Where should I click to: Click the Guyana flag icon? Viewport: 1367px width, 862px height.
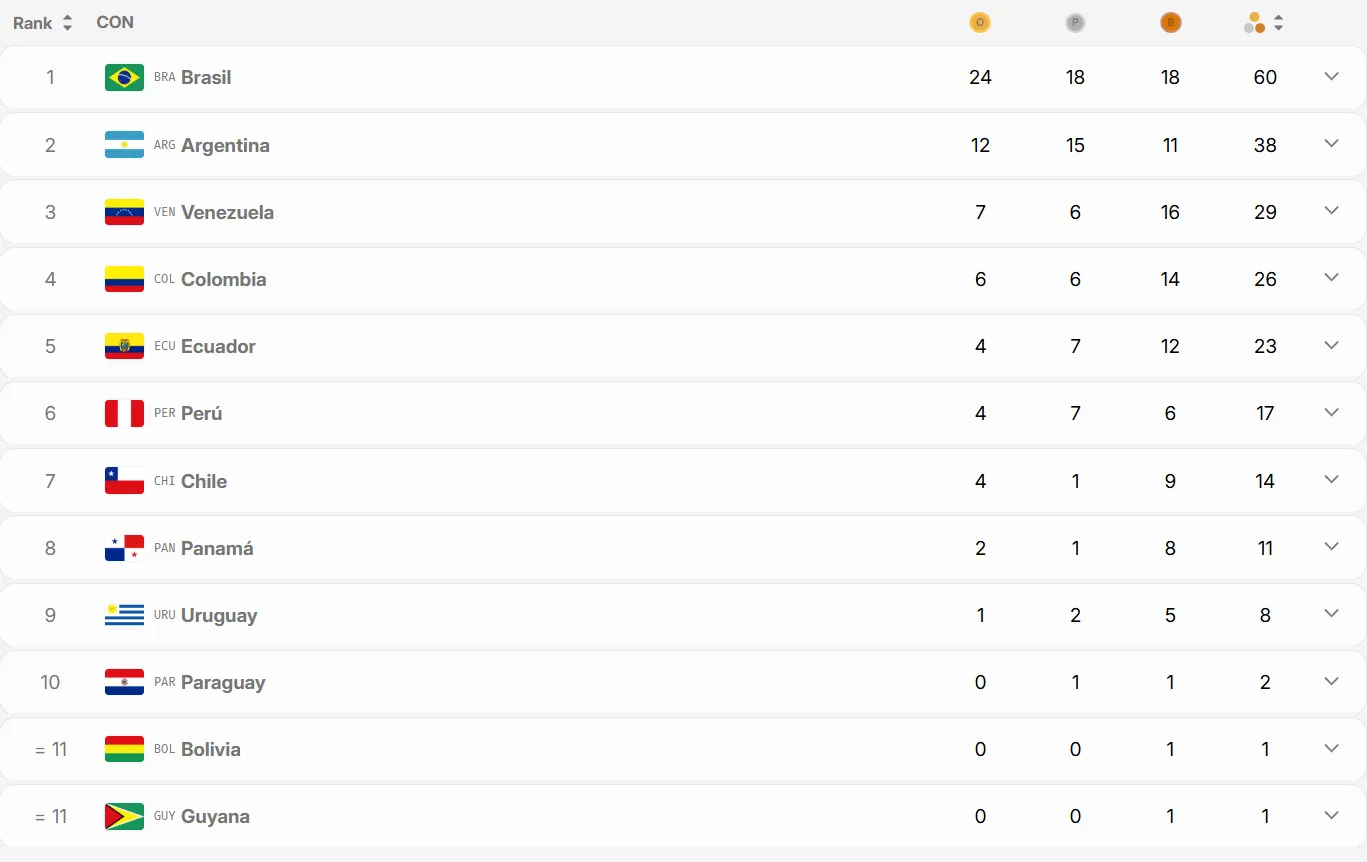point(124,817)
